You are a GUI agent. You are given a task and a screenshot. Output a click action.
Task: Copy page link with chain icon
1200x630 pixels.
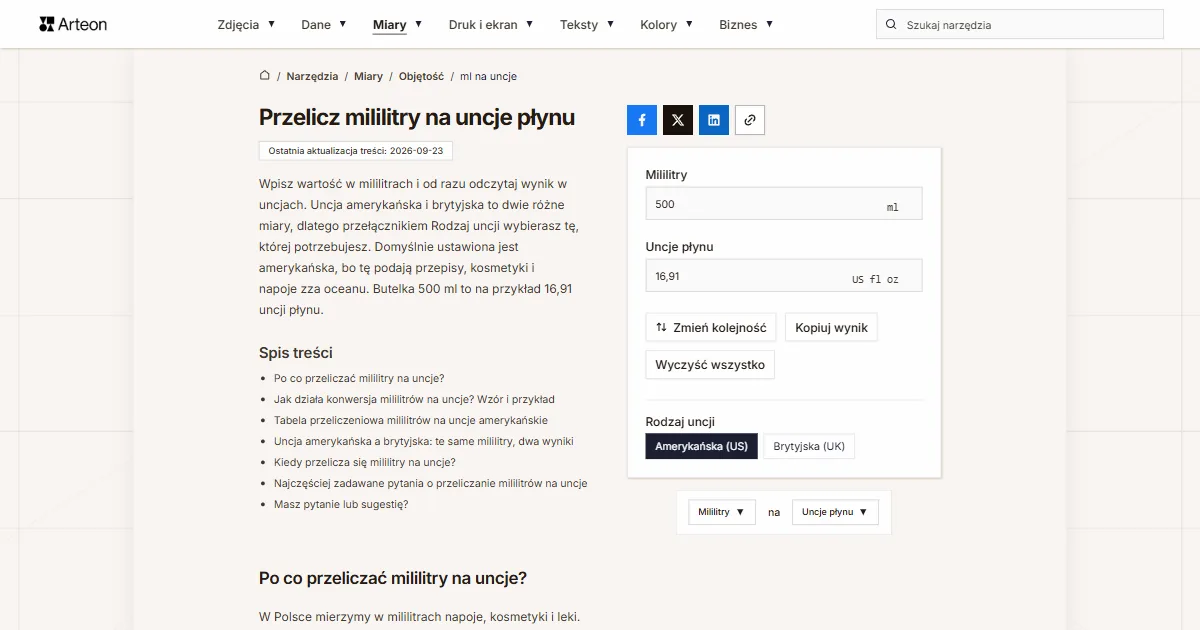[750, 120]
